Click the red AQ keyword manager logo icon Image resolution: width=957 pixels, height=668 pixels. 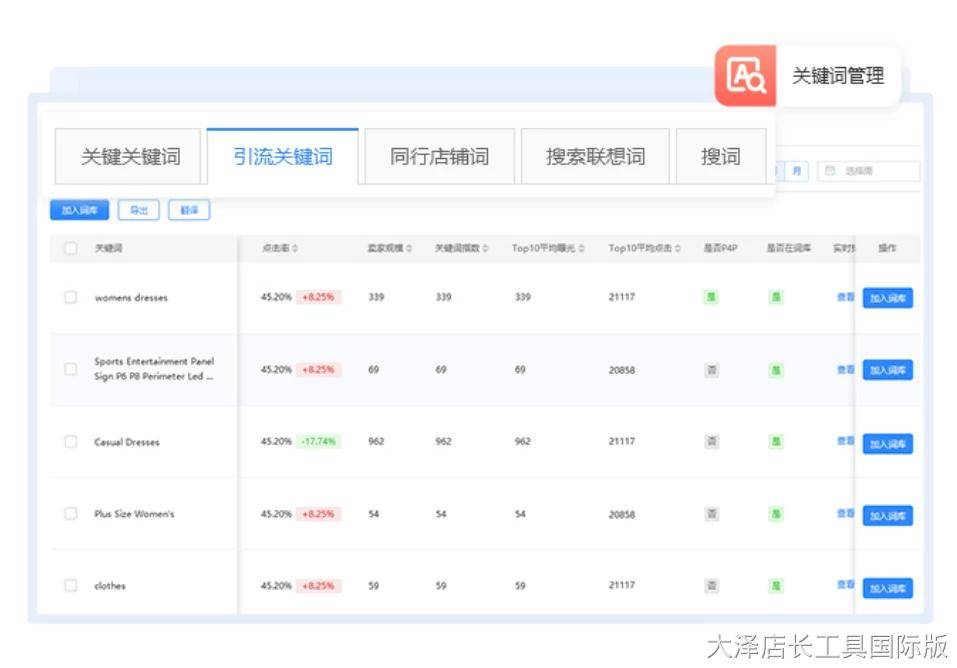click(x=745, y=75)
